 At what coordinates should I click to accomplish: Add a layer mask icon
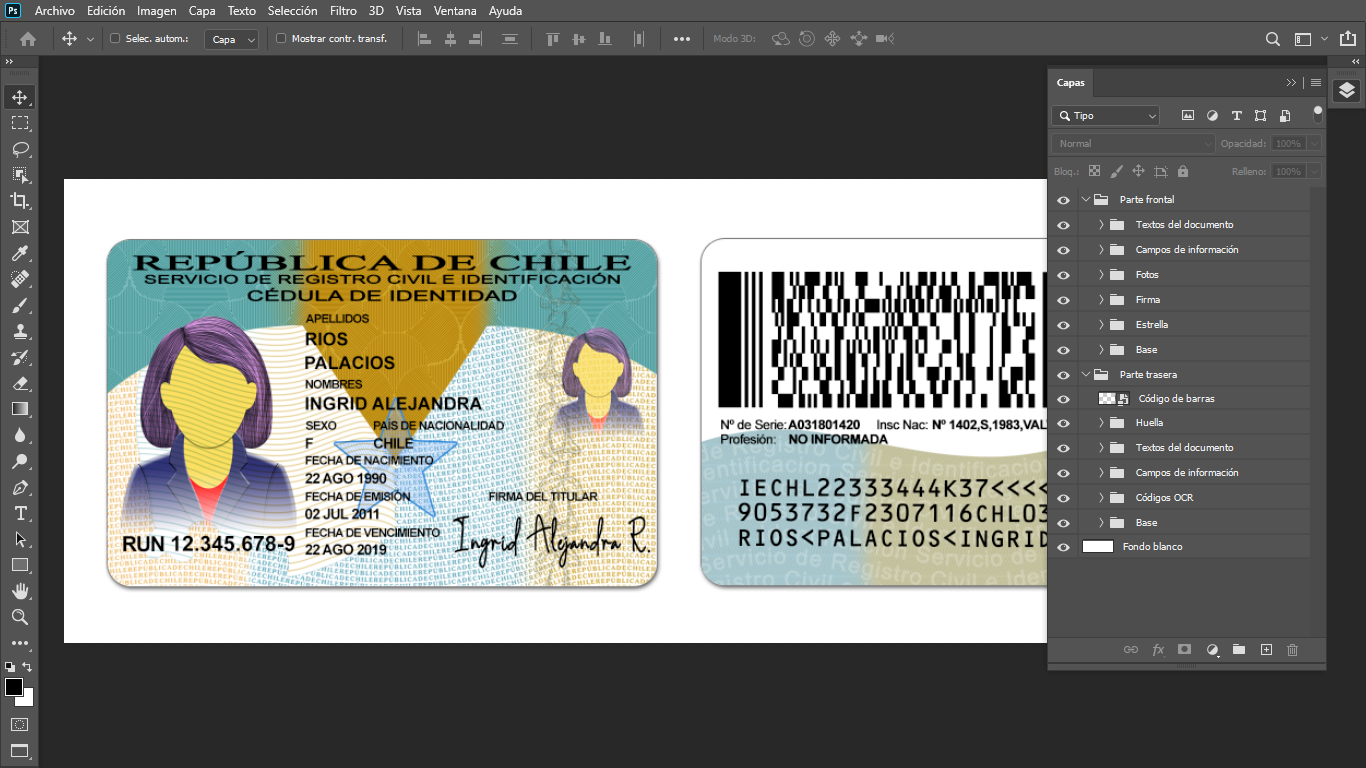[x=1185, y=650]
